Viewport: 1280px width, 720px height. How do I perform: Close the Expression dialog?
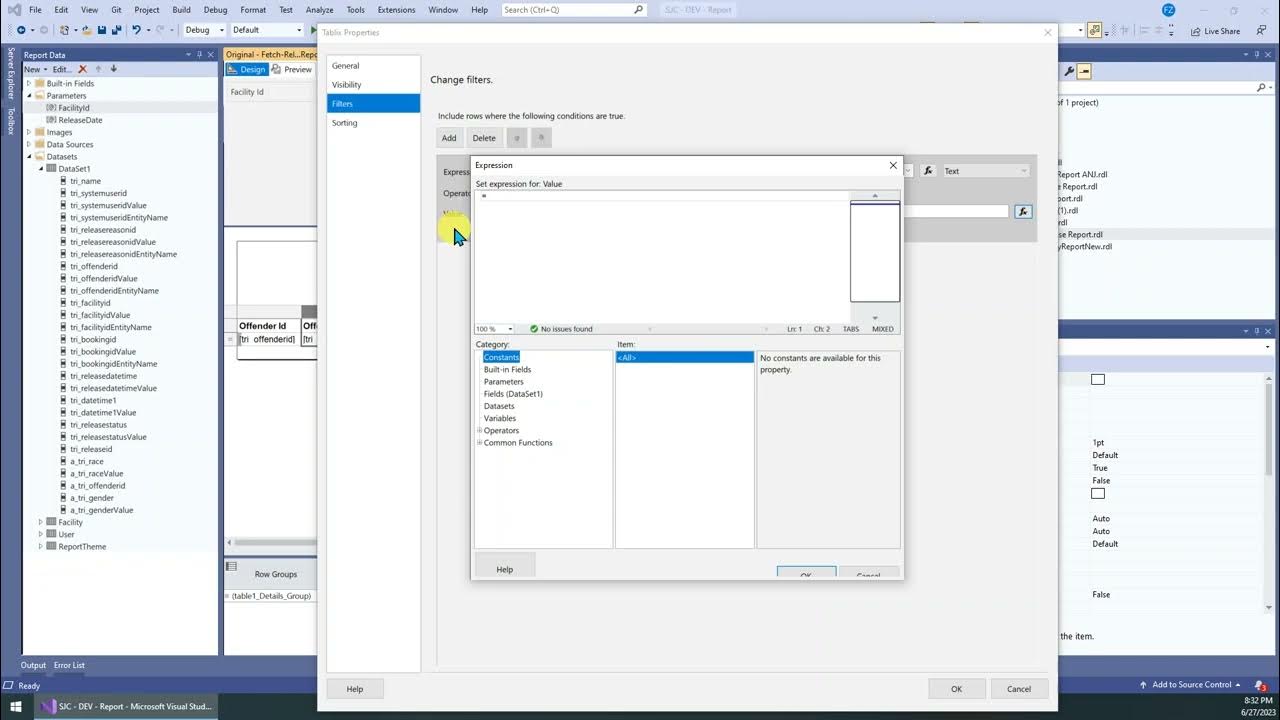point(893,165)
